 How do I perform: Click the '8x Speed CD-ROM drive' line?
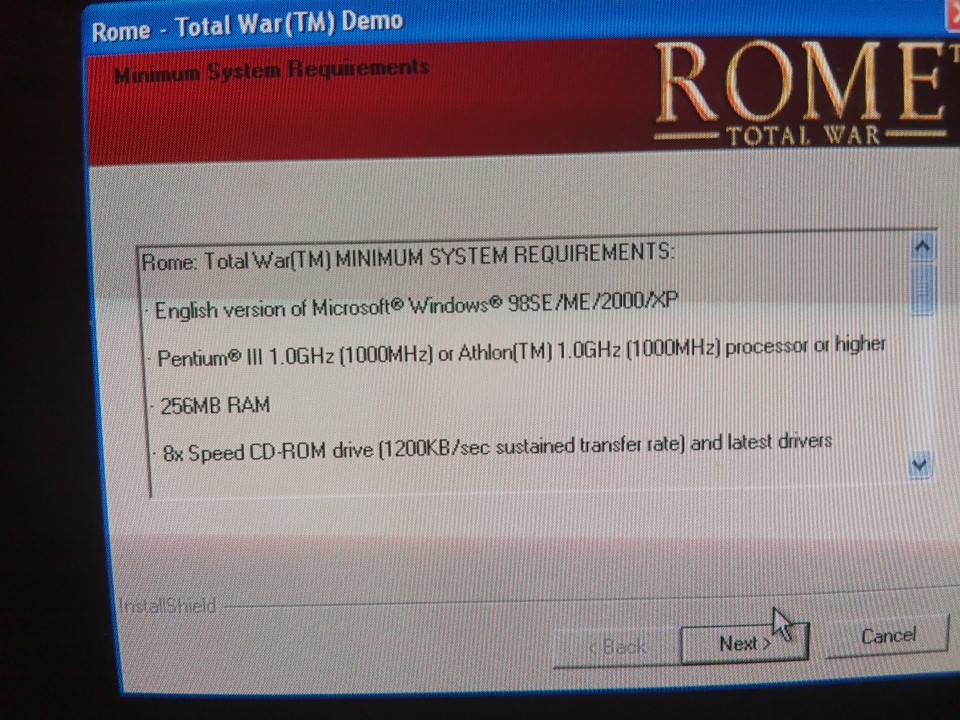497,448
